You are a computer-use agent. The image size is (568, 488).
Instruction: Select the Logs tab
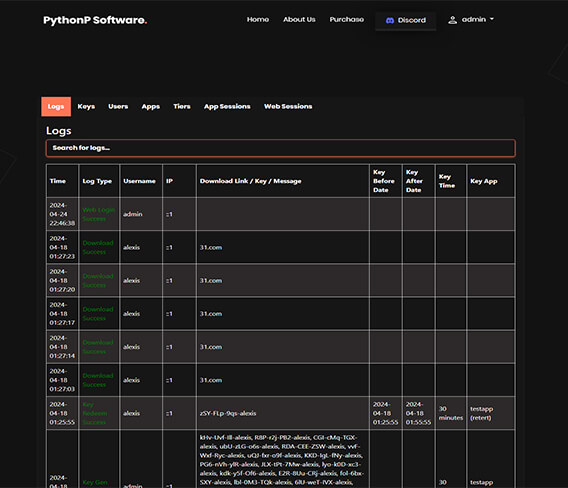[56, 107]
